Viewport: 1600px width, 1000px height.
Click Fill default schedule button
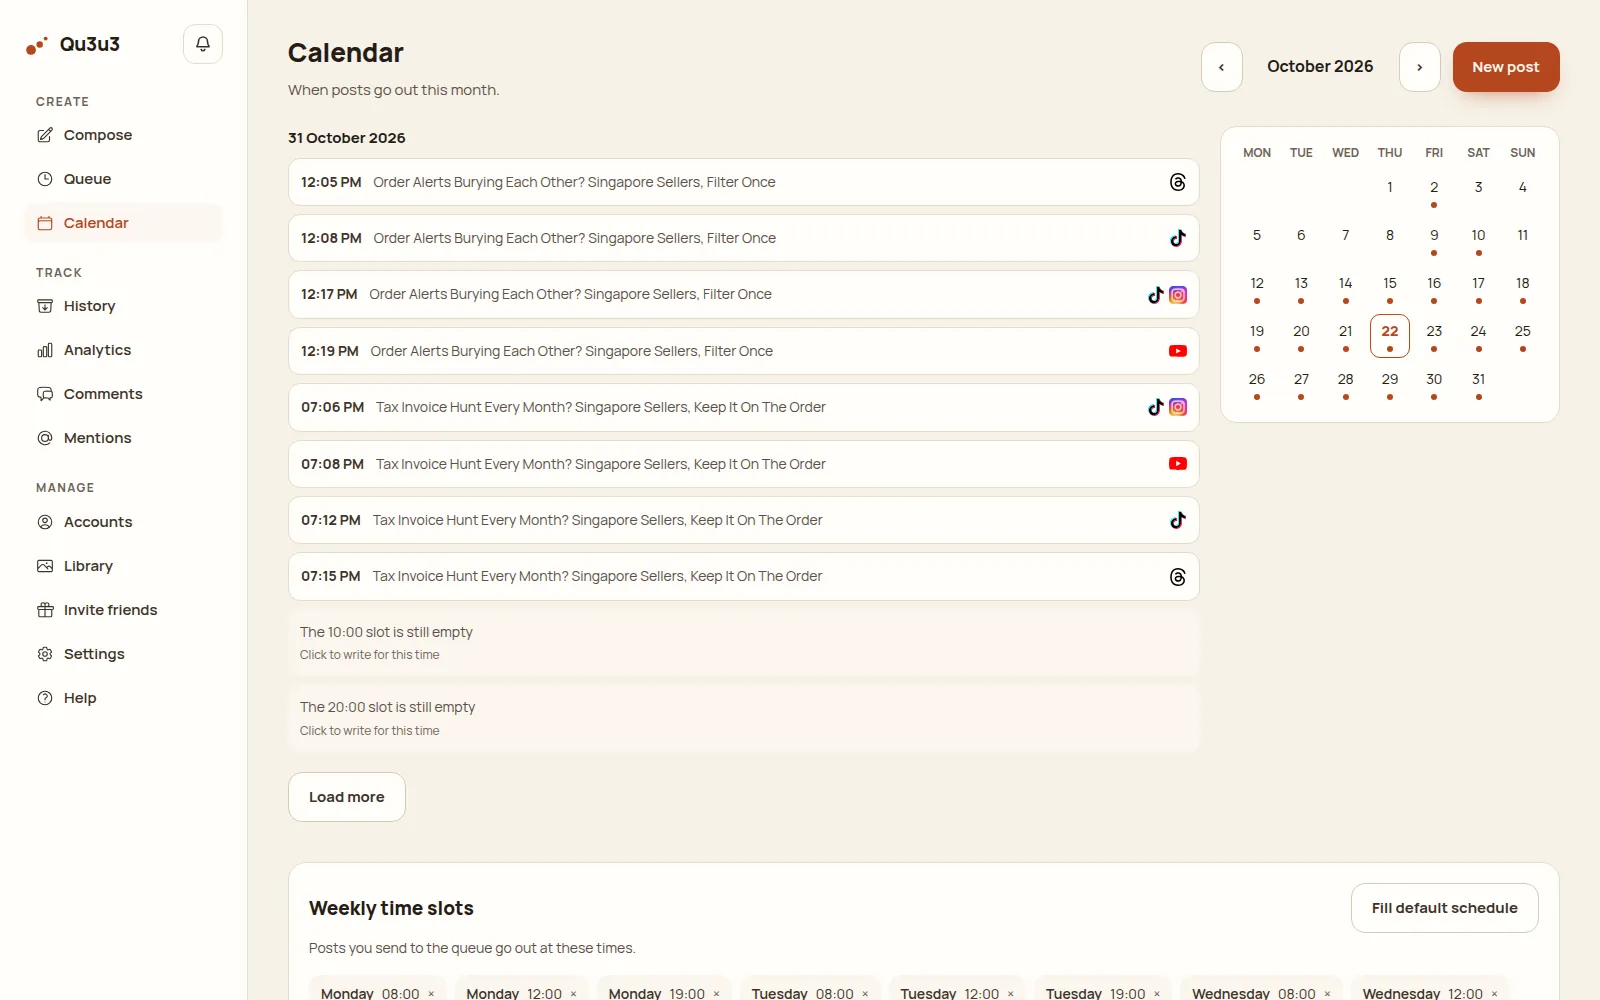[1445, 908]
